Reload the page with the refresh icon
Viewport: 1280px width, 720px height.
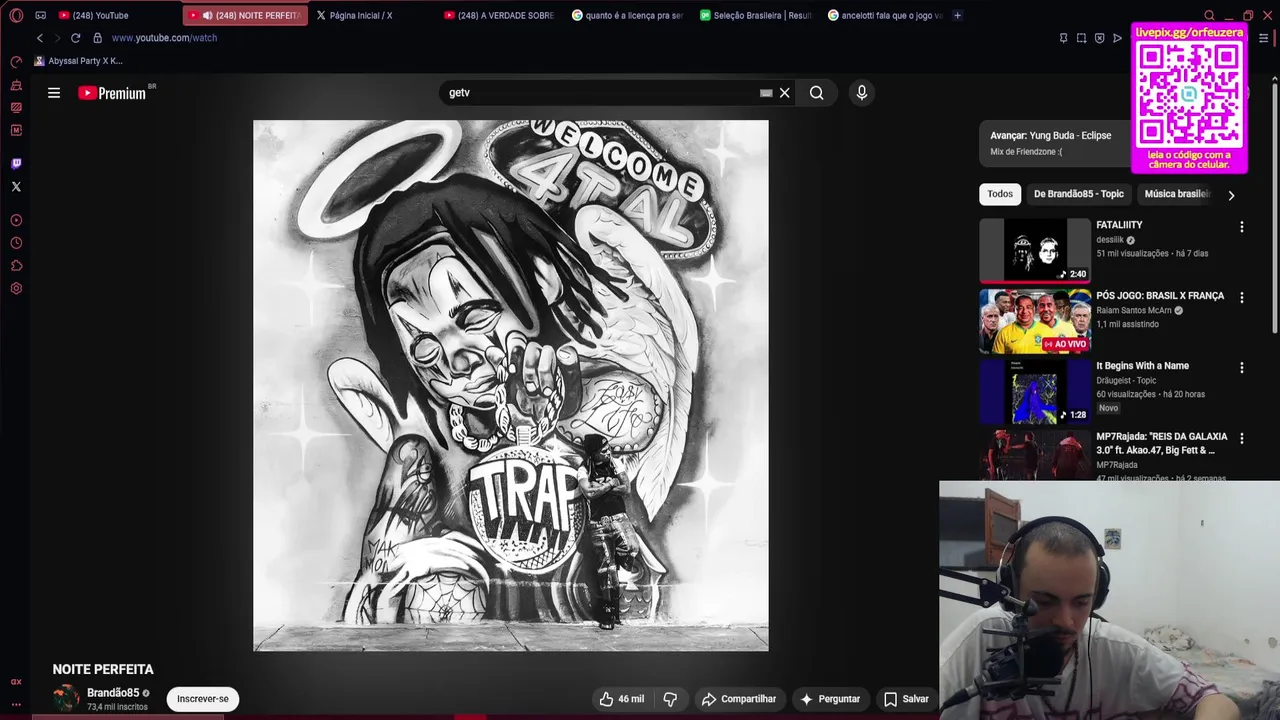(x=75, y=38)
